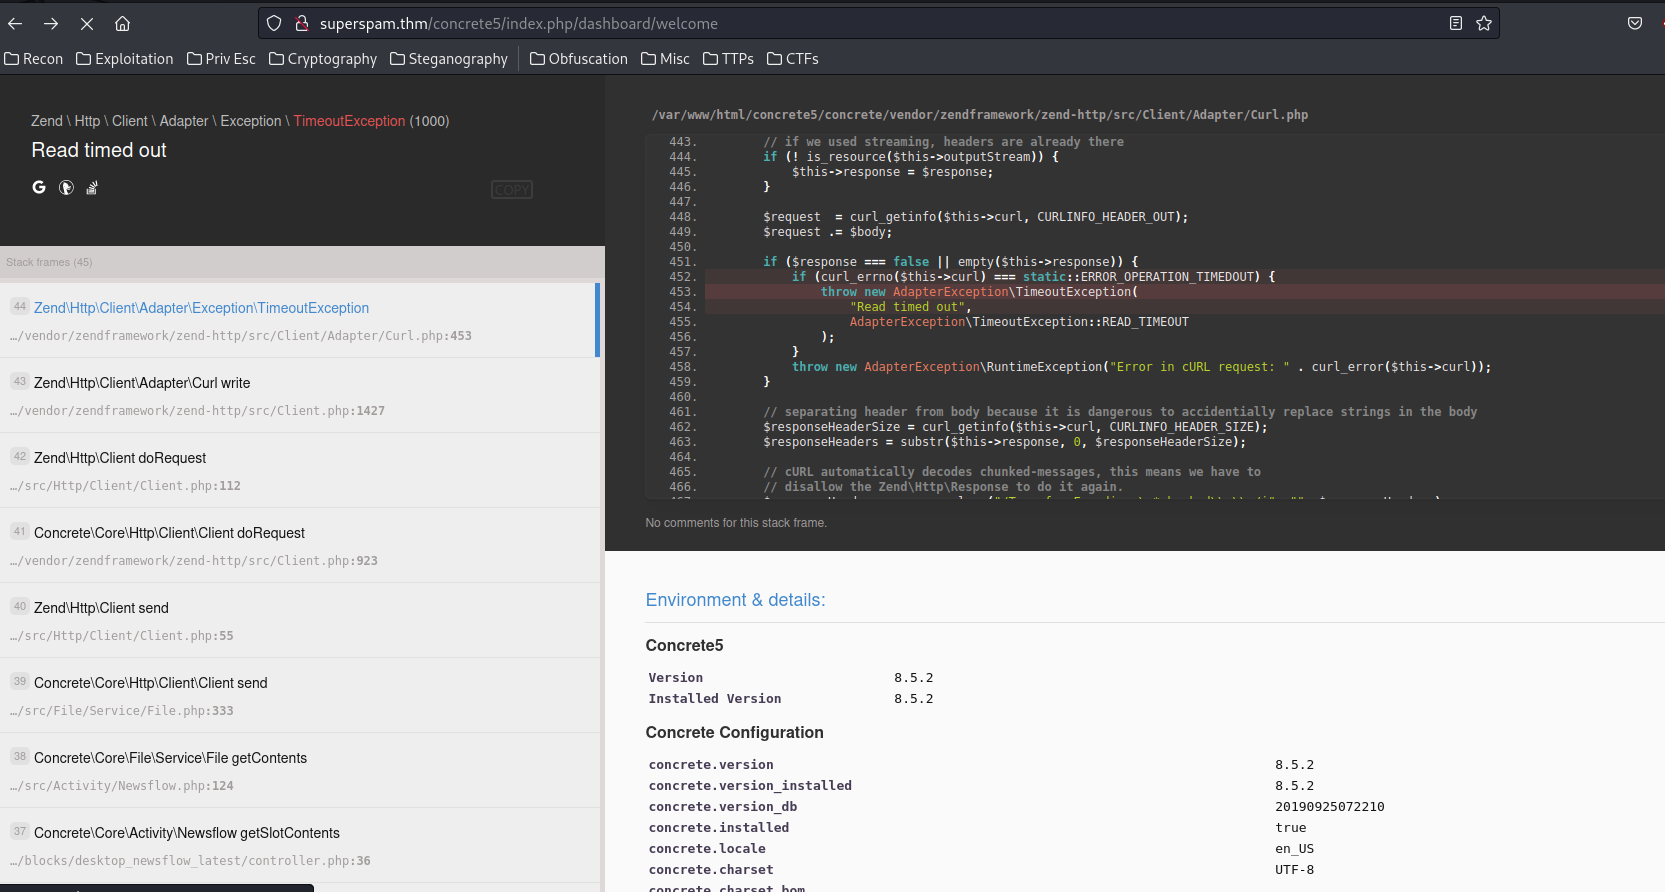The image size is (1665, 892).
Task: Open the browser home page
Action: (x=122, y=23)
